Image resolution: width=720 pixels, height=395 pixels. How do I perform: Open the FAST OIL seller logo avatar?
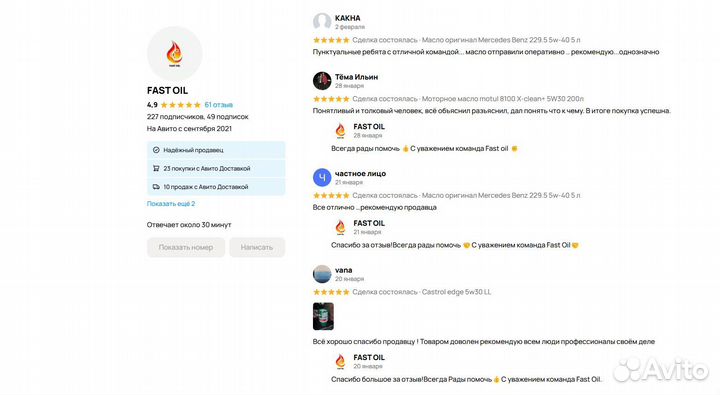pos(174,54)
